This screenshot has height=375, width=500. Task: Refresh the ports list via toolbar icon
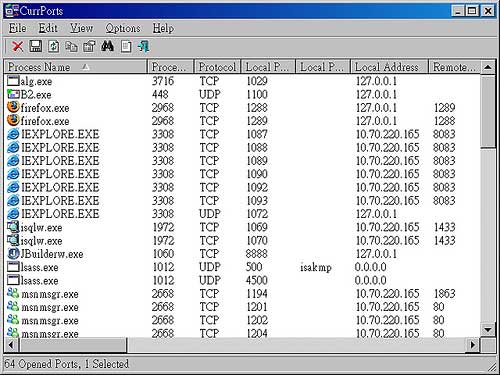(x=53, y=46)
